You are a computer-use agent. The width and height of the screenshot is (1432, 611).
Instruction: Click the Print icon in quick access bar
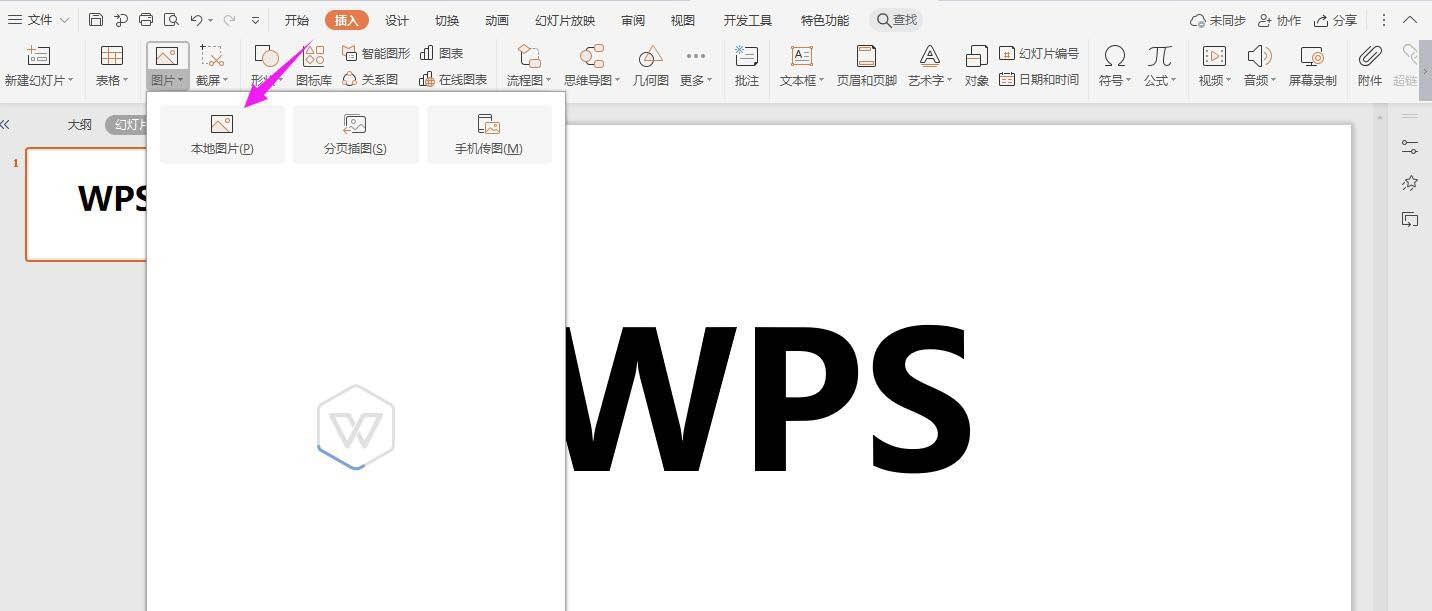(x=146, y=20)
